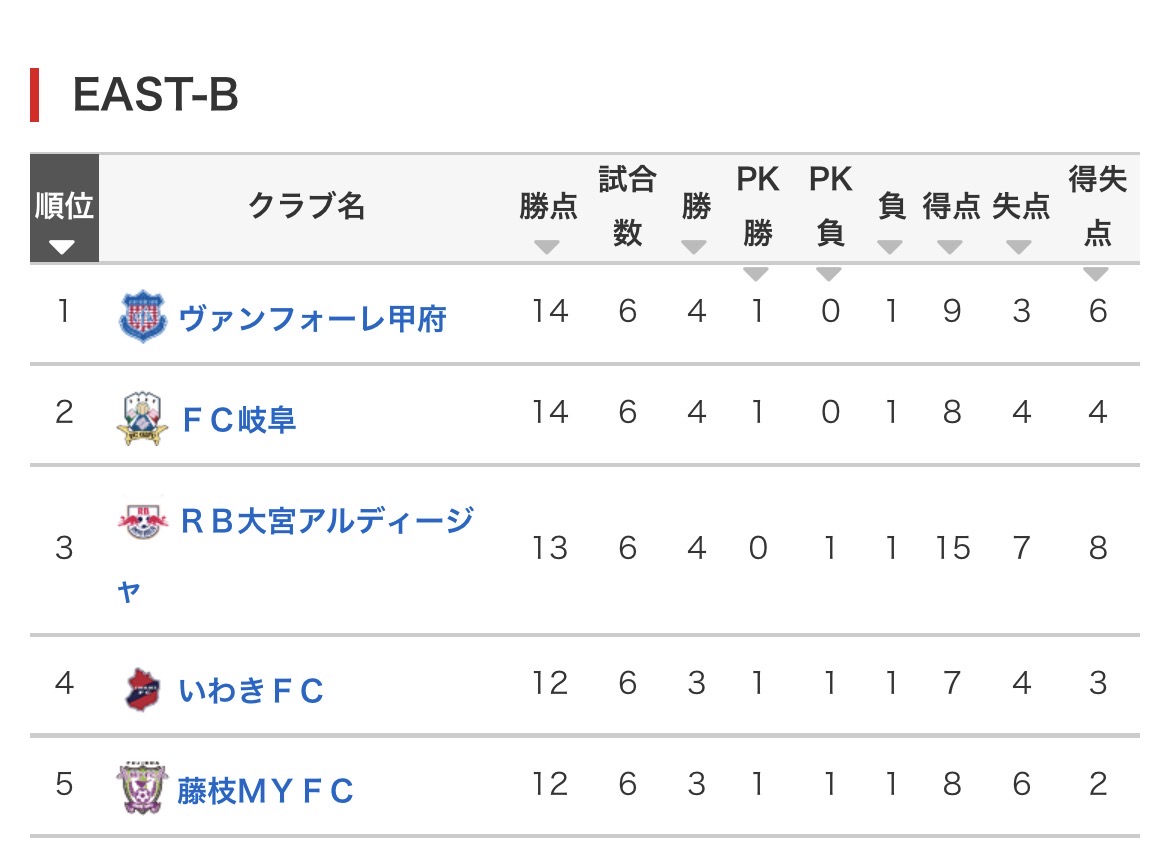Viewport: 1170px width, 843px height.
Task: Click the Fujieda MYFC club crest icon
Action: 143,789
